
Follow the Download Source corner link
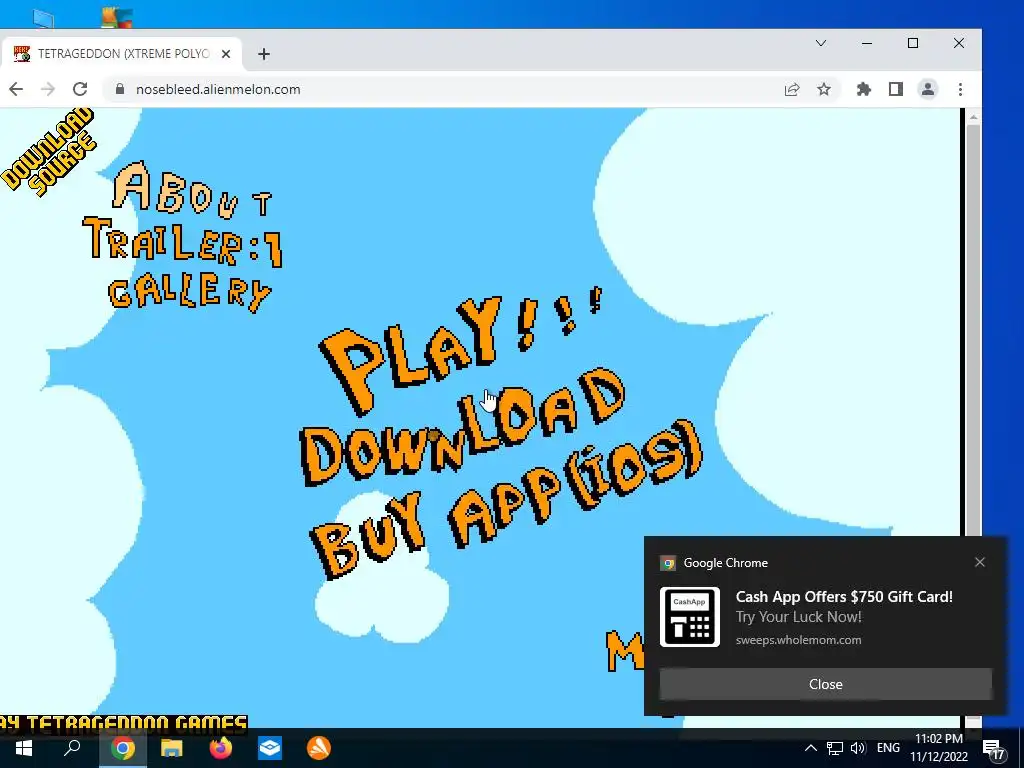[50, 152]
